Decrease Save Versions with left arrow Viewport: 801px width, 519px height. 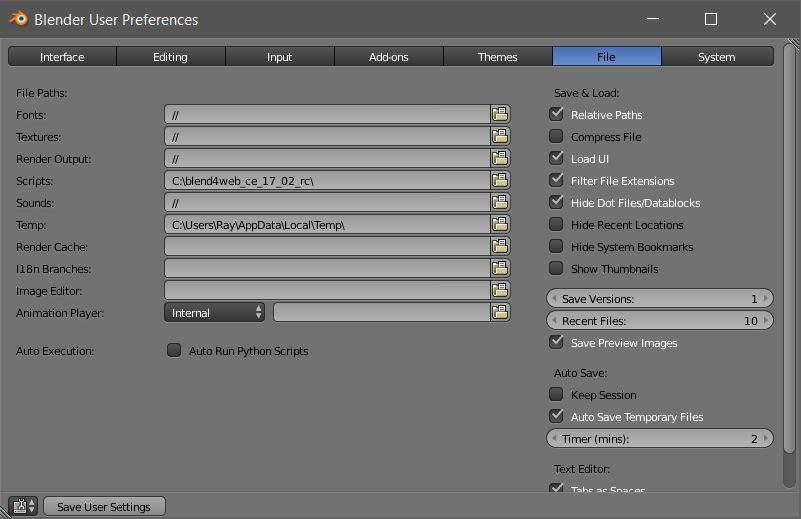(x=554, y=298)
